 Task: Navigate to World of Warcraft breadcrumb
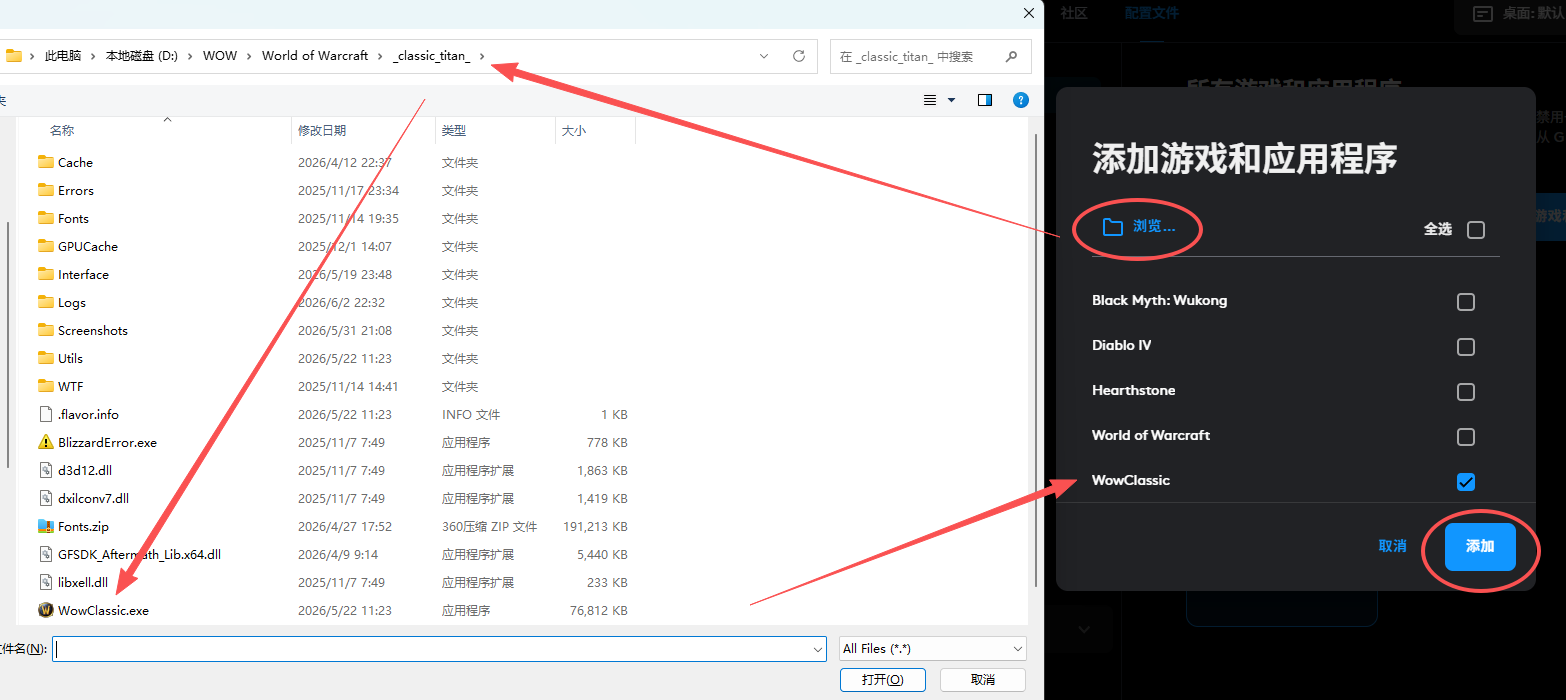(x=315, y=56)
